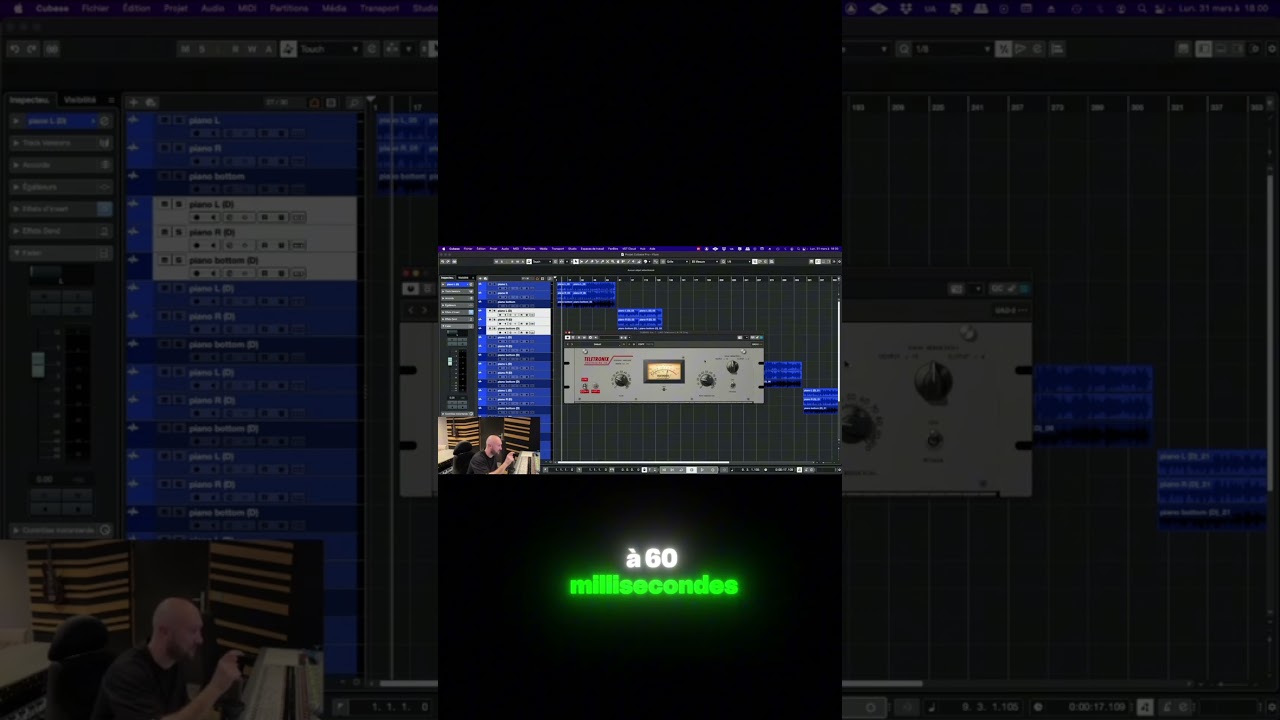Click the Peak Reduction knob on small Teletronix
1280x720 pixels.
click(707, 379)
